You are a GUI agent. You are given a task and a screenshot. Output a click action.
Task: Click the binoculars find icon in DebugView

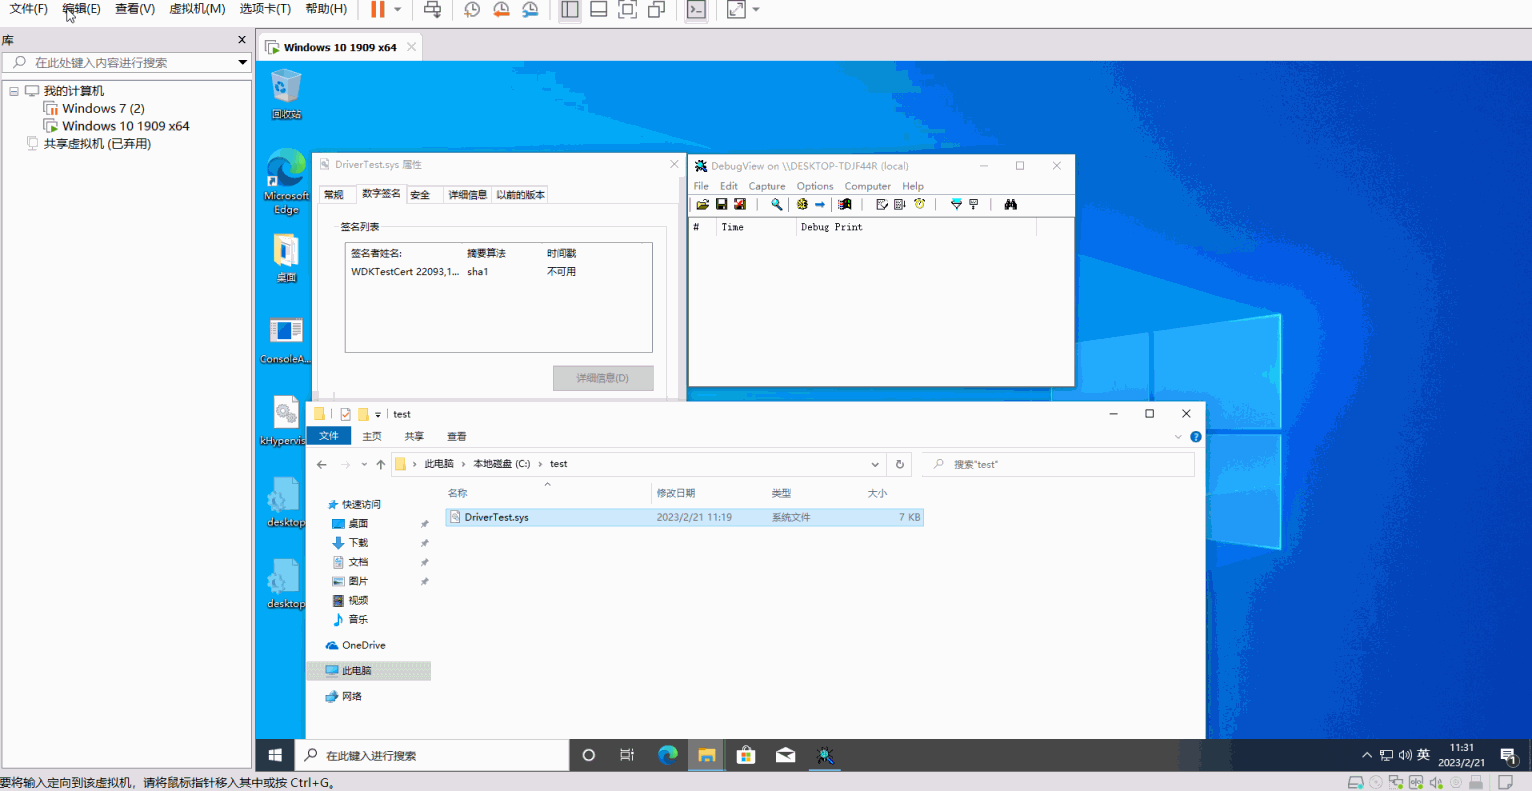point(1011,204)
